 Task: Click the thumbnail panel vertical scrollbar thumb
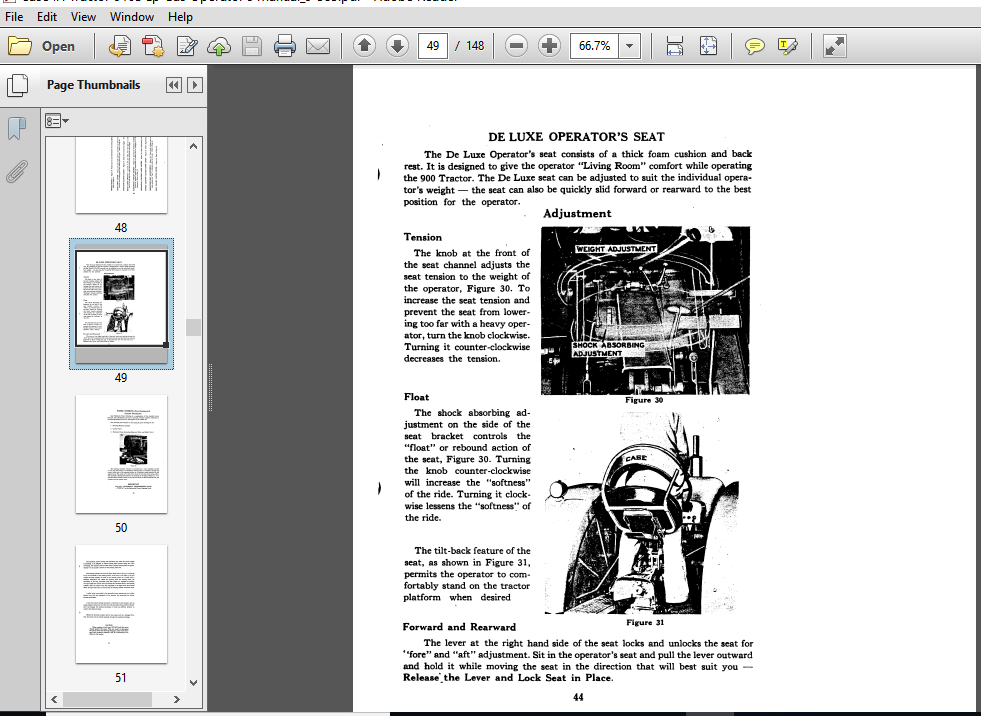point(193,327)
